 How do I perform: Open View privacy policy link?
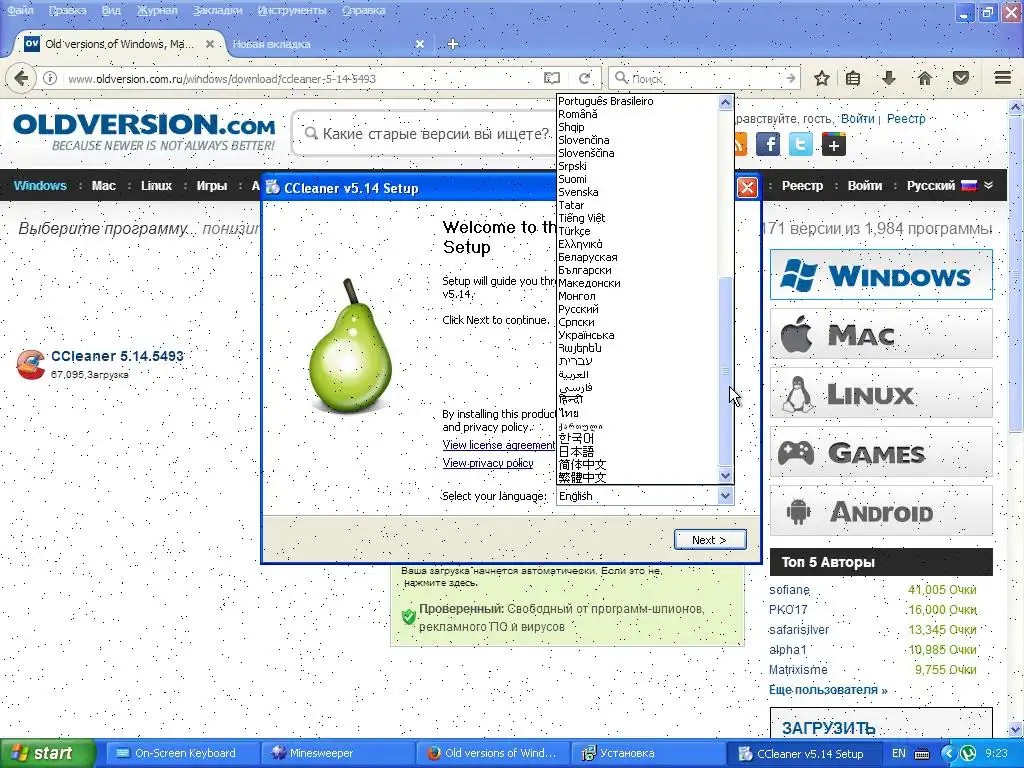pyautogui.click(x=488, y=463)
